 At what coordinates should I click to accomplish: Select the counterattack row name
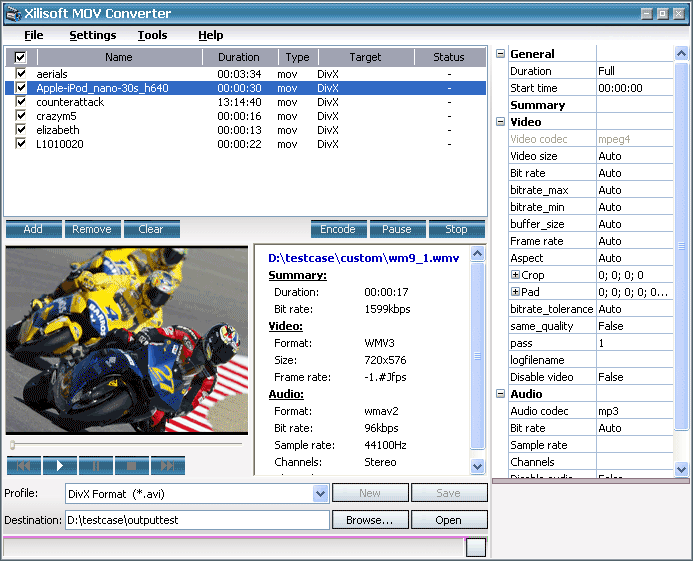click(x=70, y=102)
